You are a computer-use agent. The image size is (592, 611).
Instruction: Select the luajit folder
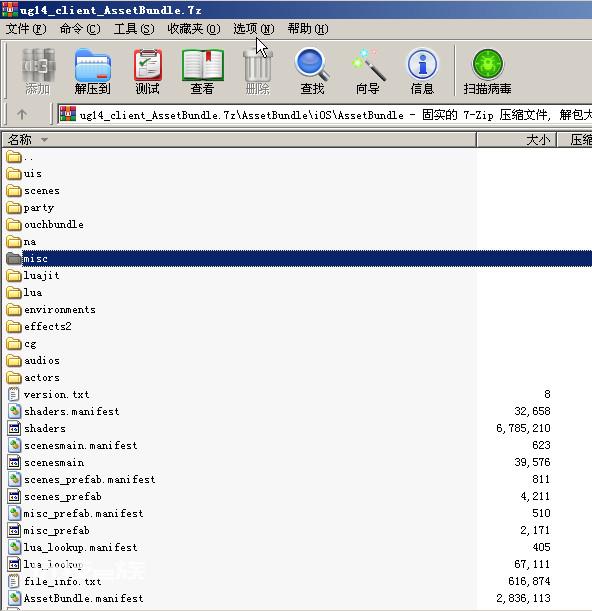(x=41, y=275)
